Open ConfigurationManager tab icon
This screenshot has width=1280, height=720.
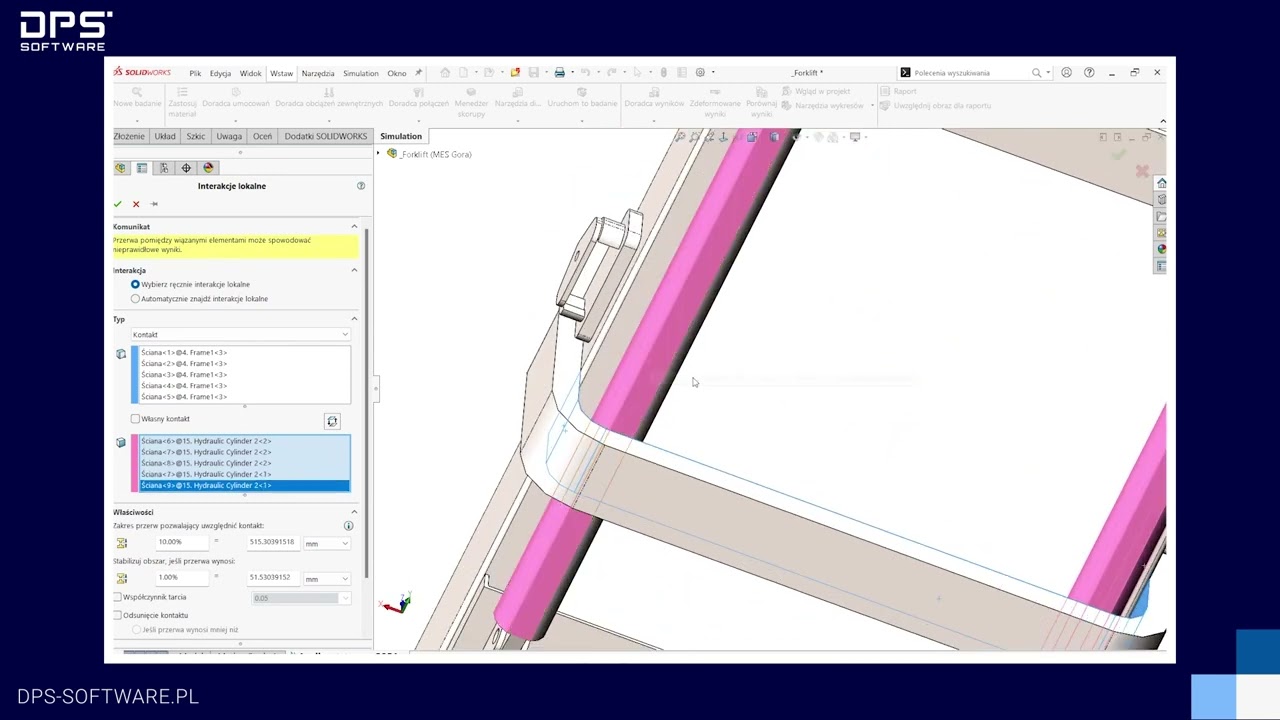164,168
